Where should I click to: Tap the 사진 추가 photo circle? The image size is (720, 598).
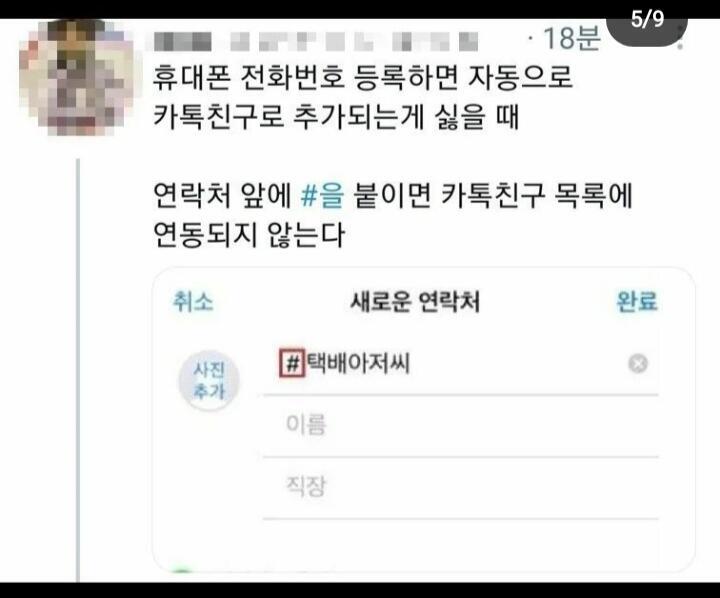209,380
